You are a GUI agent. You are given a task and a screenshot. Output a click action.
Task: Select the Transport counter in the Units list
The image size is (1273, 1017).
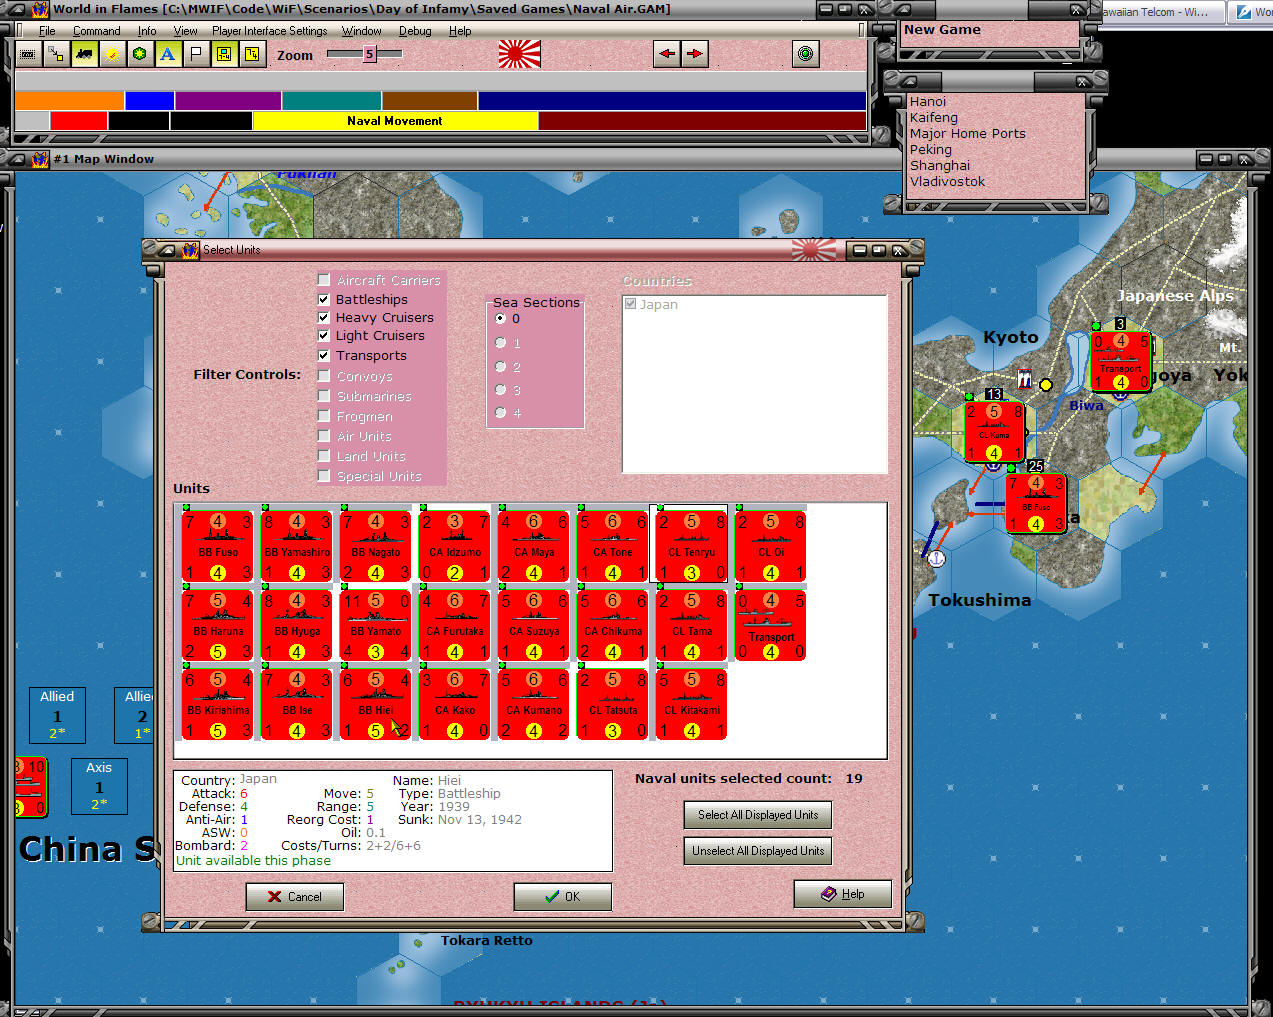point(771,625)
